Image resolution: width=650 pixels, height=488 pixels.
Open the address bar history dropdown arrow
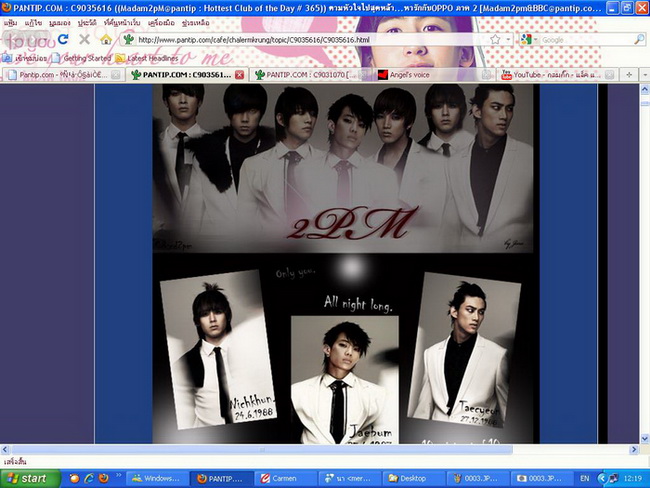(x=508, y=40)
